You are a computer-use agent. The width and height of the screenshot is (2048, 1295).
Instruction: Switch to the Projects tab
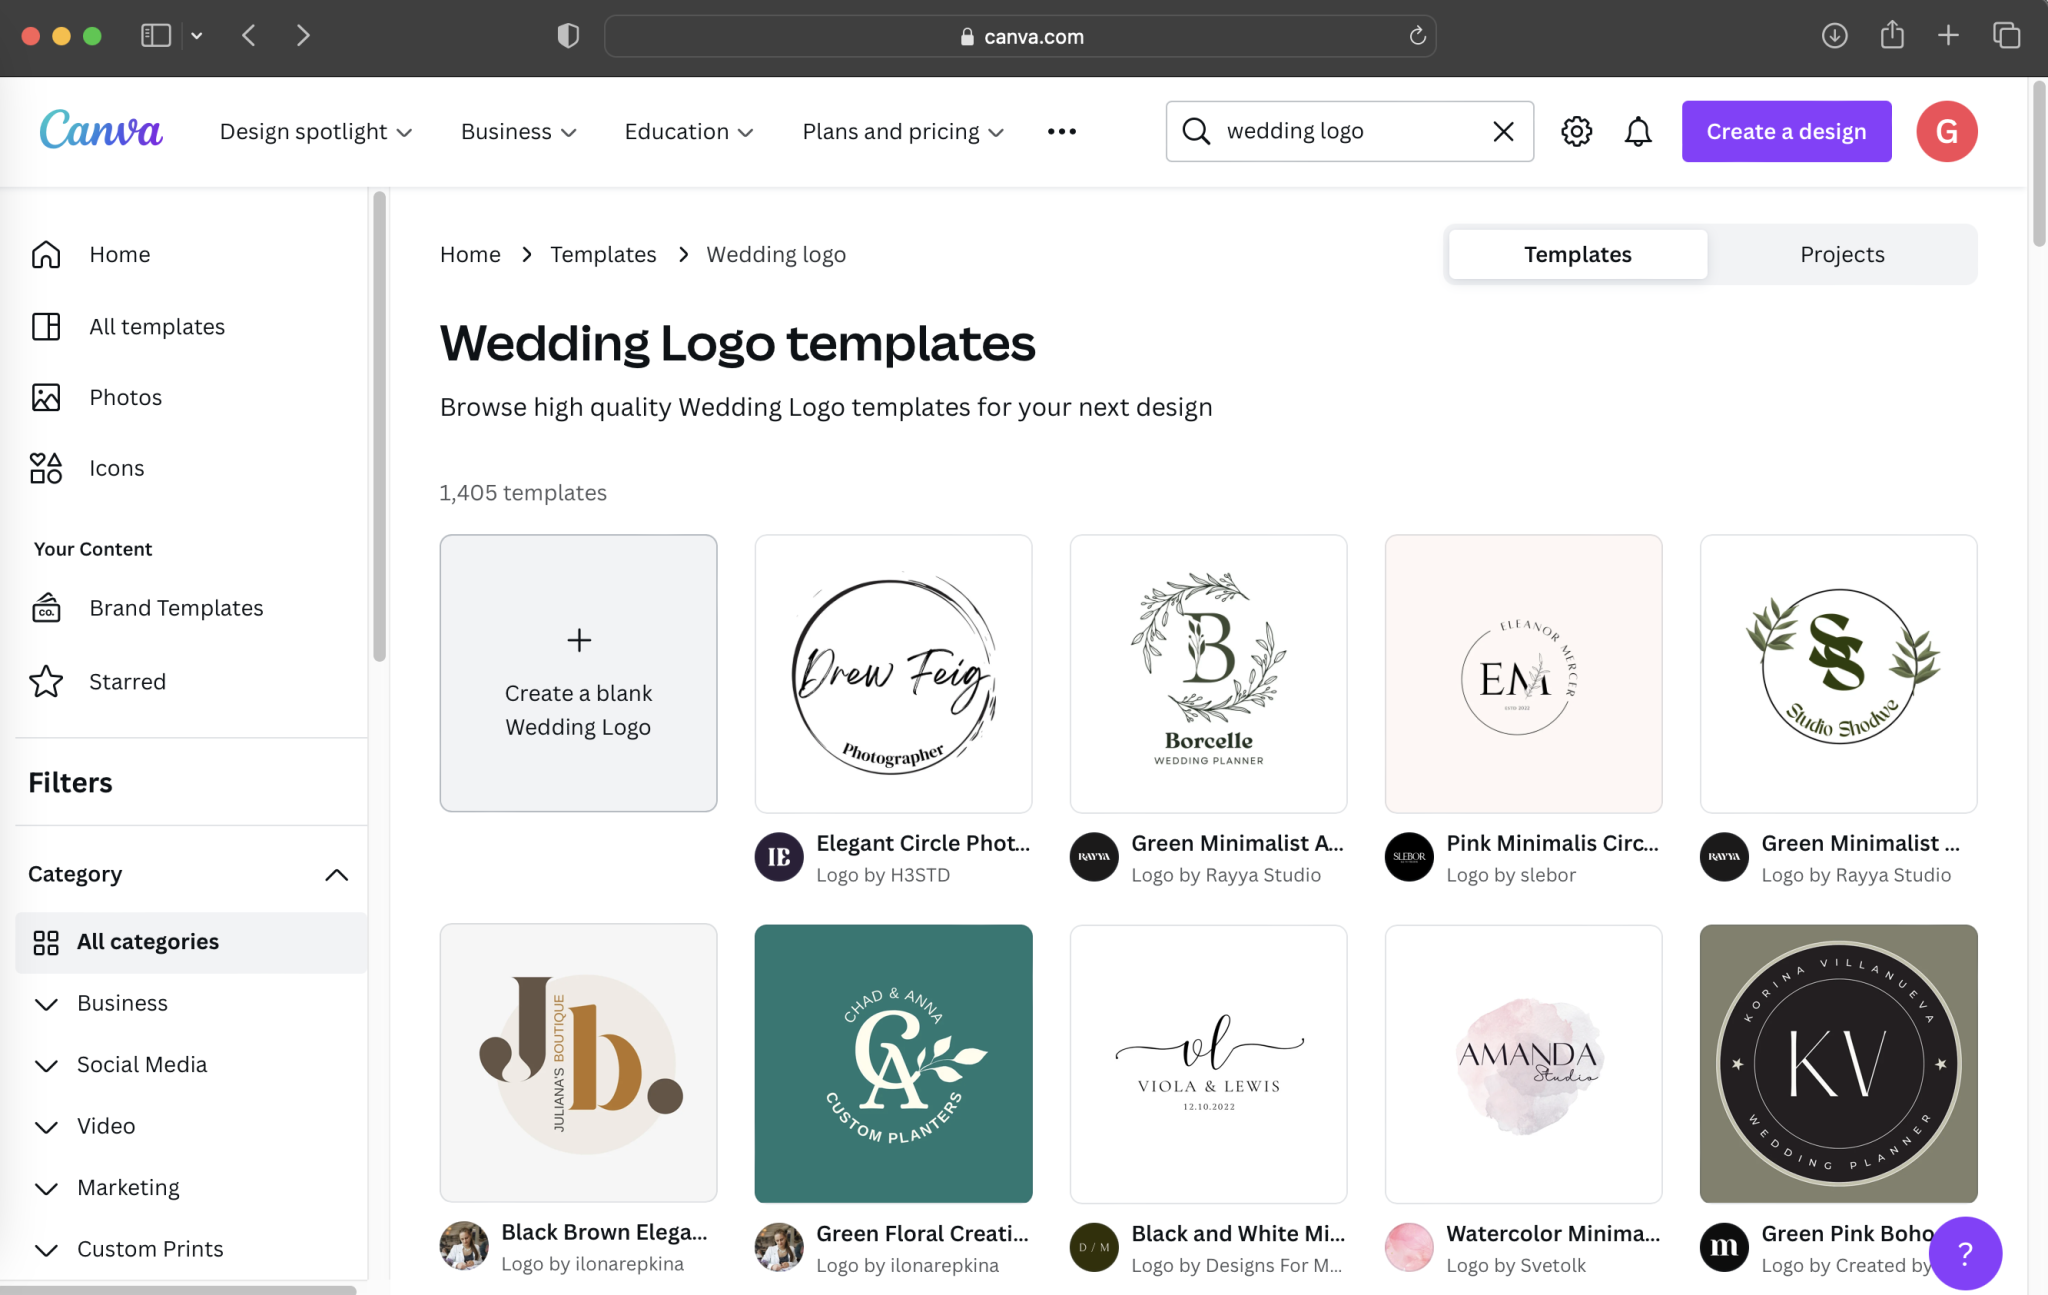coord(1842,254)
